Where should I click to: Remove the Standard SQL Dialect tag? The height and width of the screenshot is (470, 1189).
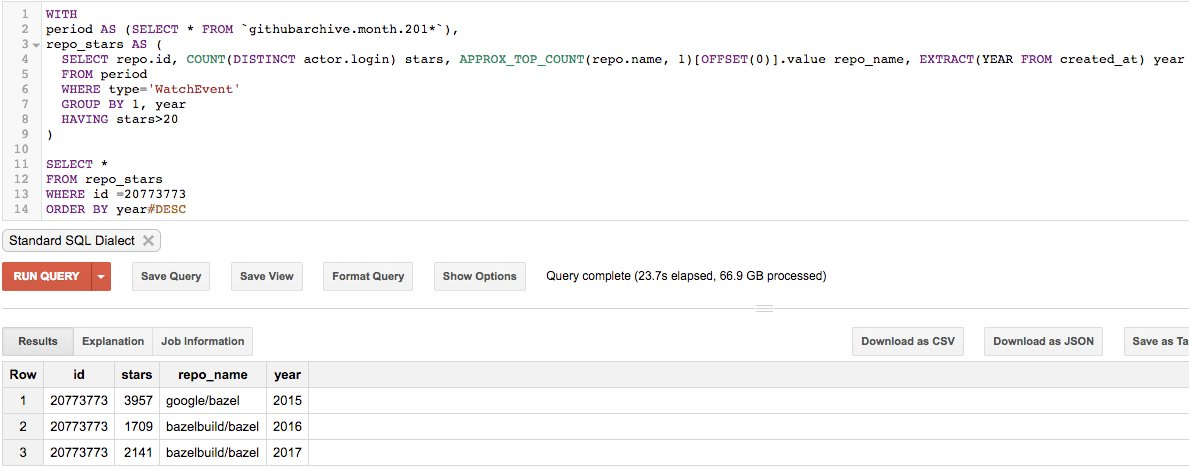pos(148,241)
